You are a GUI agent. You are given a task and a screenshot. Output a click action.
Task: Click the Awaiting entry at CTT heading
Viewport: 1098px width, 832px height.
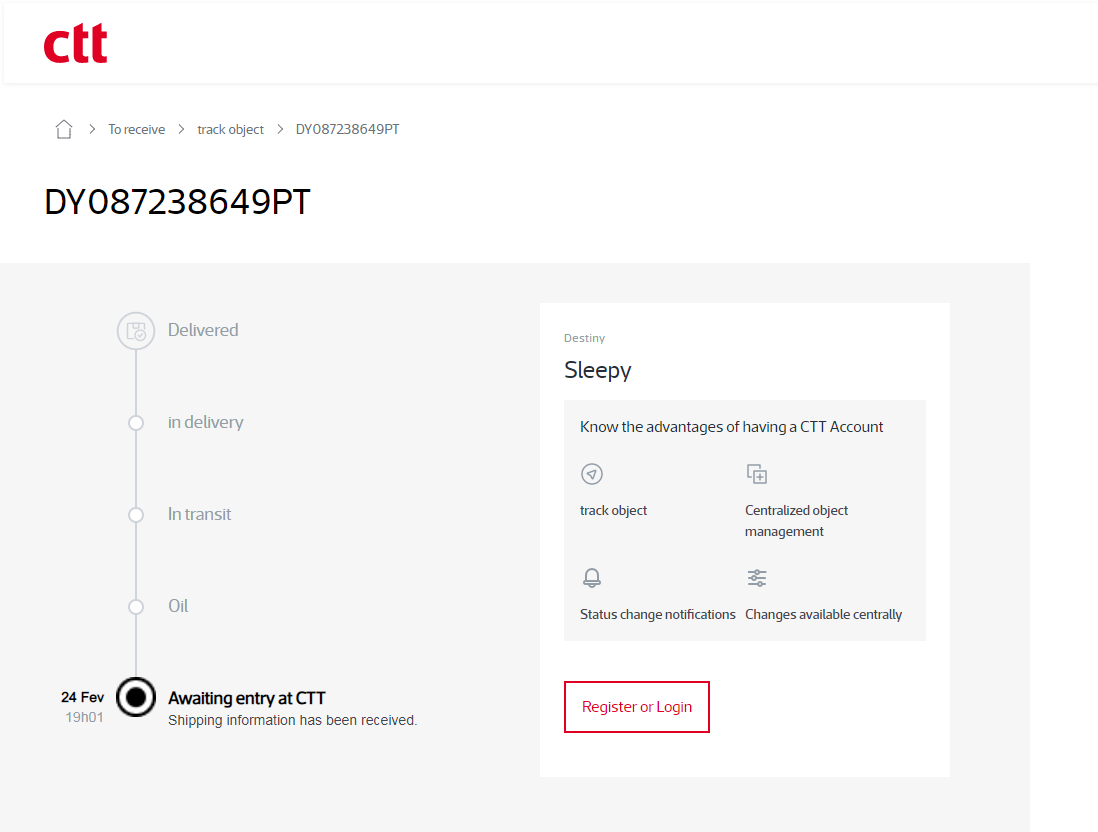(246, 698)
